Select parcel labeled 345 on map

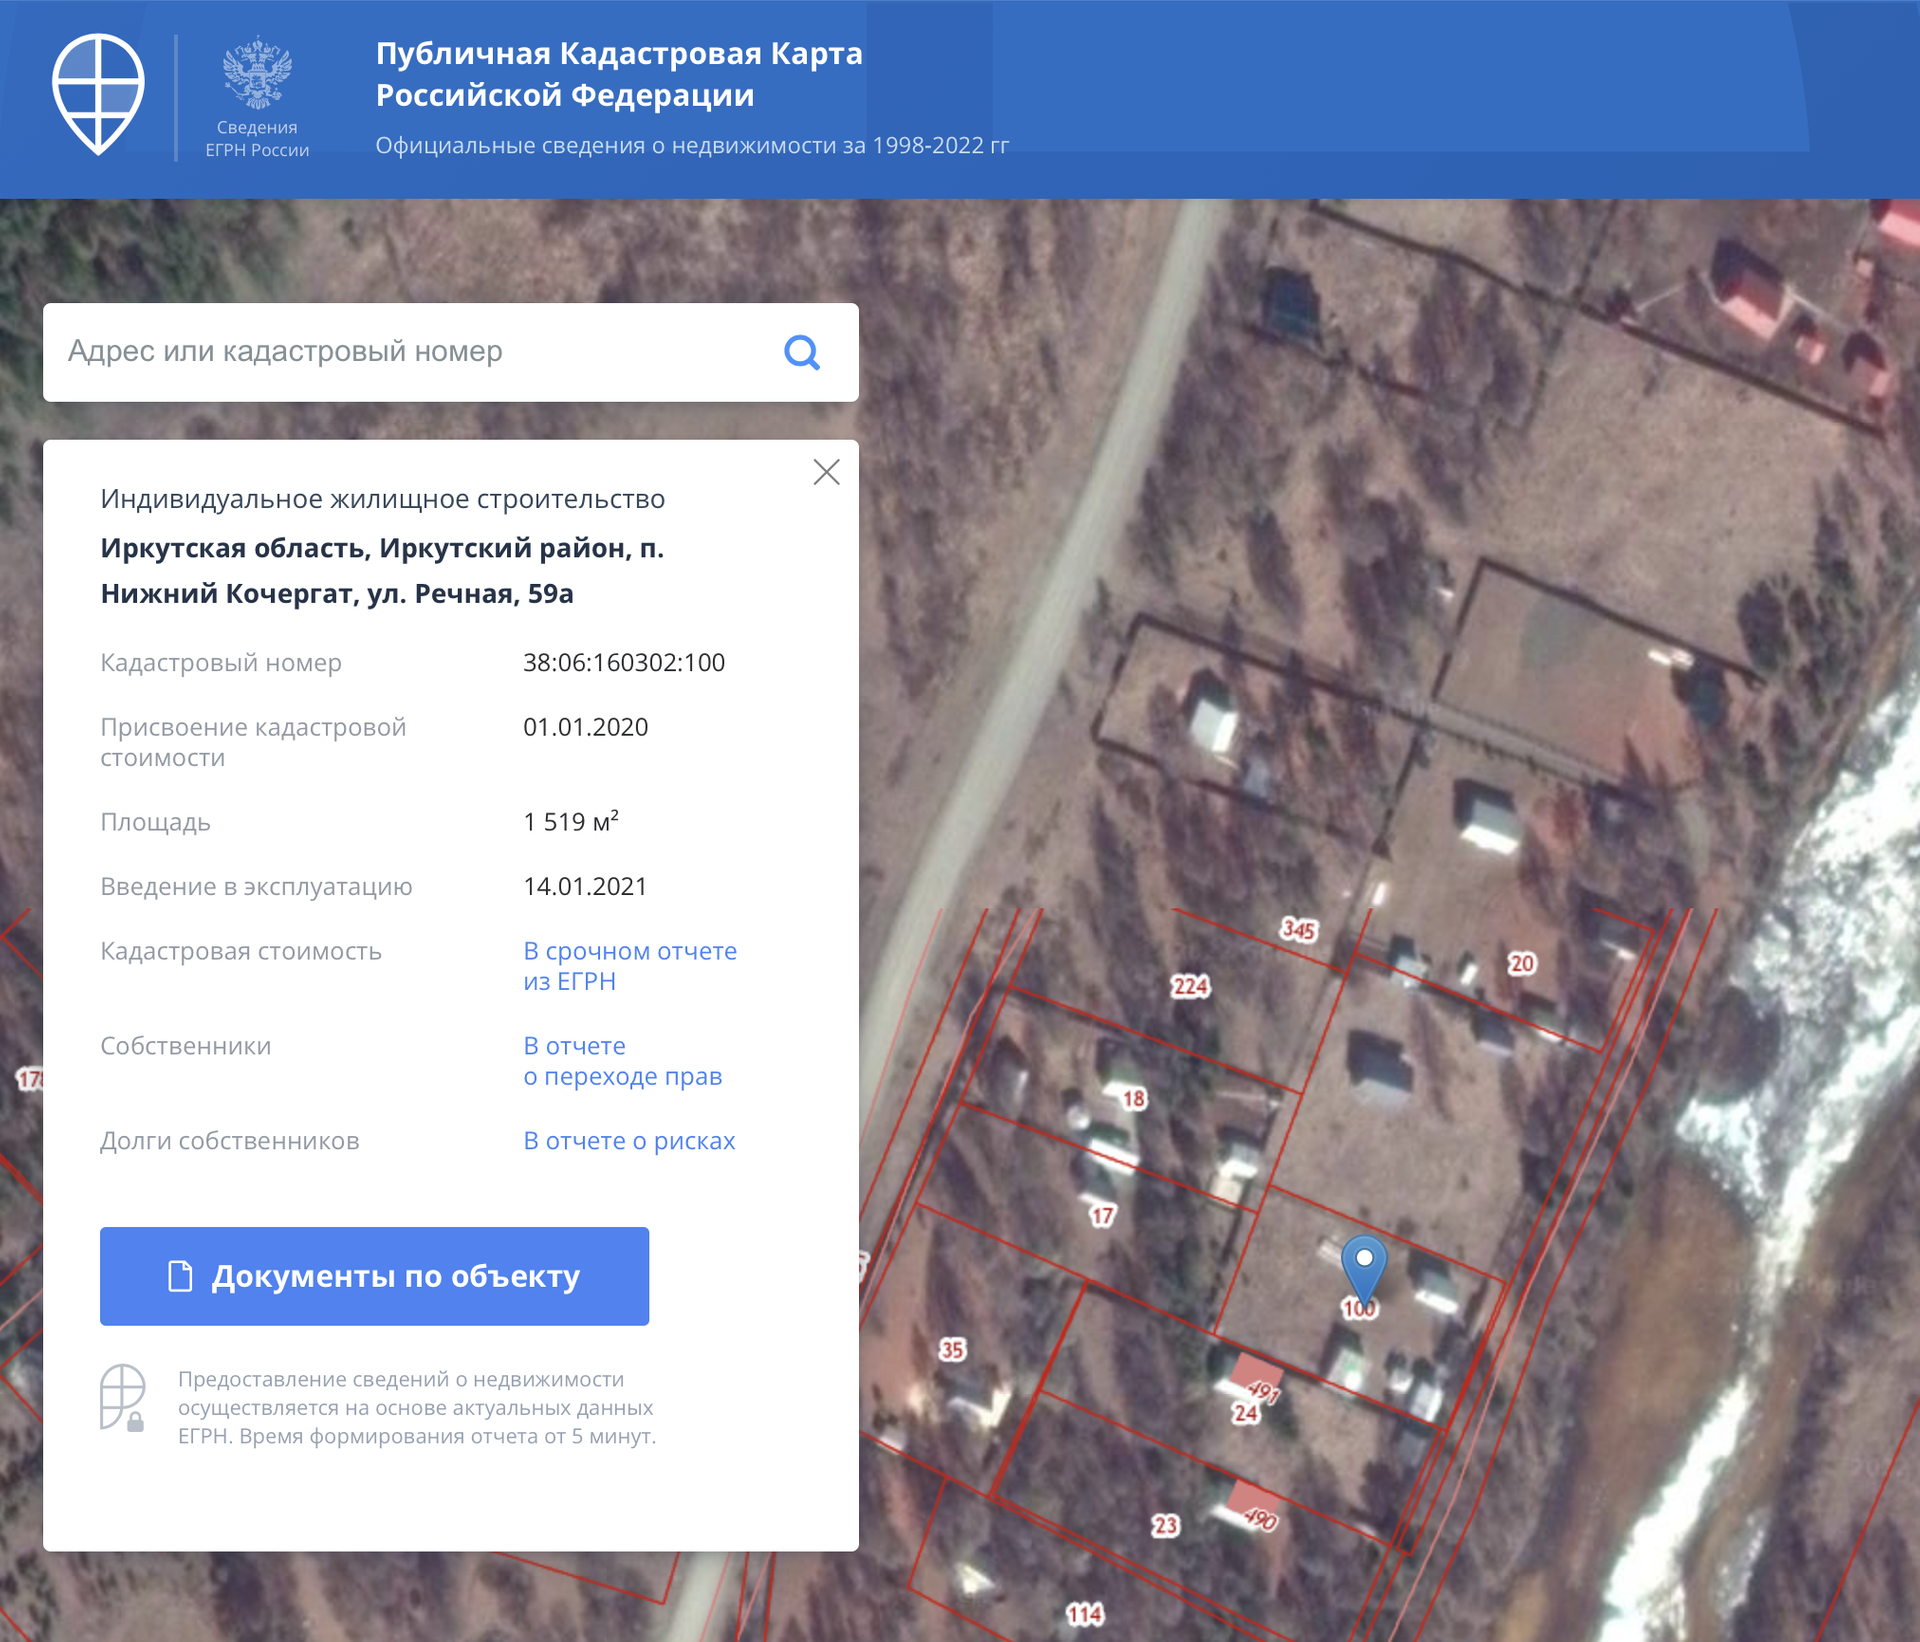1298,930
